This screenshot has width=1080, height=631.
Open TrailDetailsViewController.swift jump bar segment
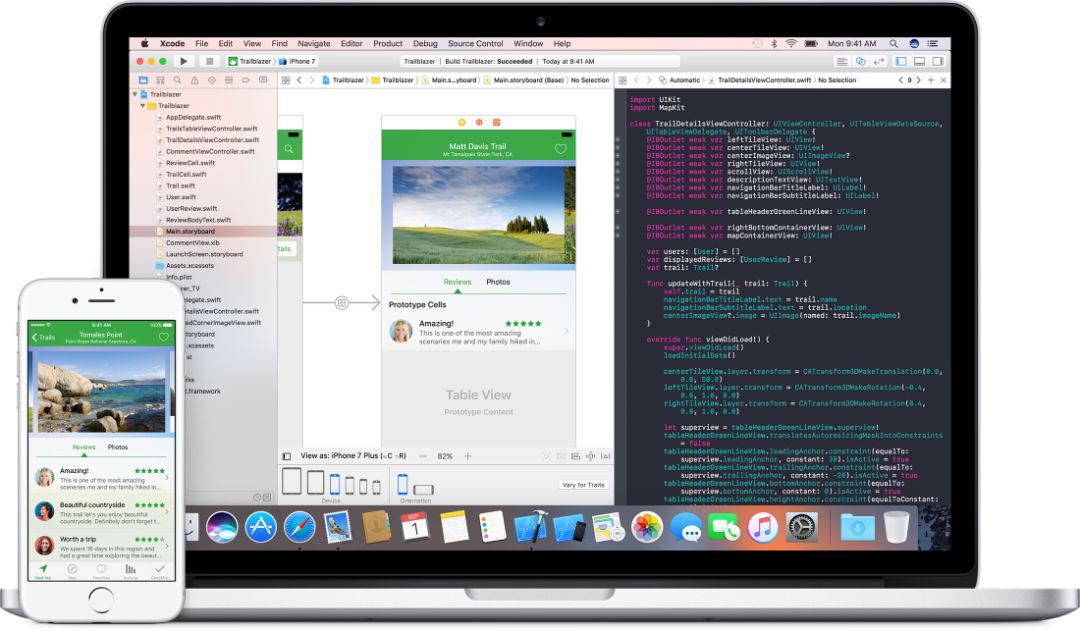pyautogui.click(x=760, y=81)
